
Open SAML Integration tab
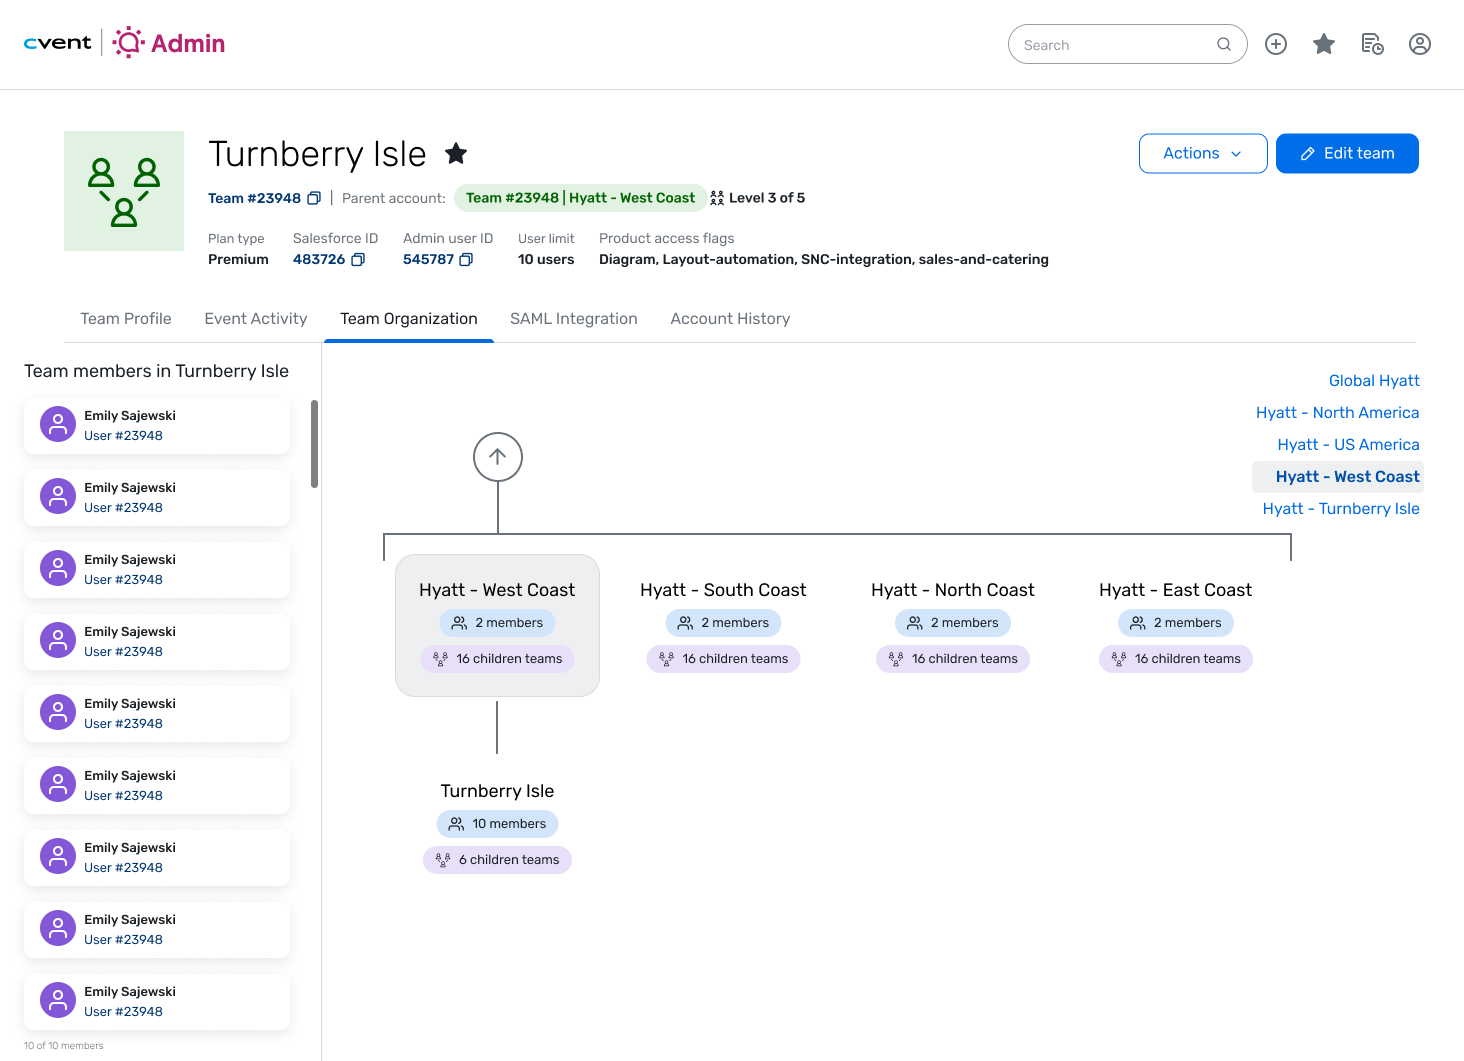coord(574,318)
